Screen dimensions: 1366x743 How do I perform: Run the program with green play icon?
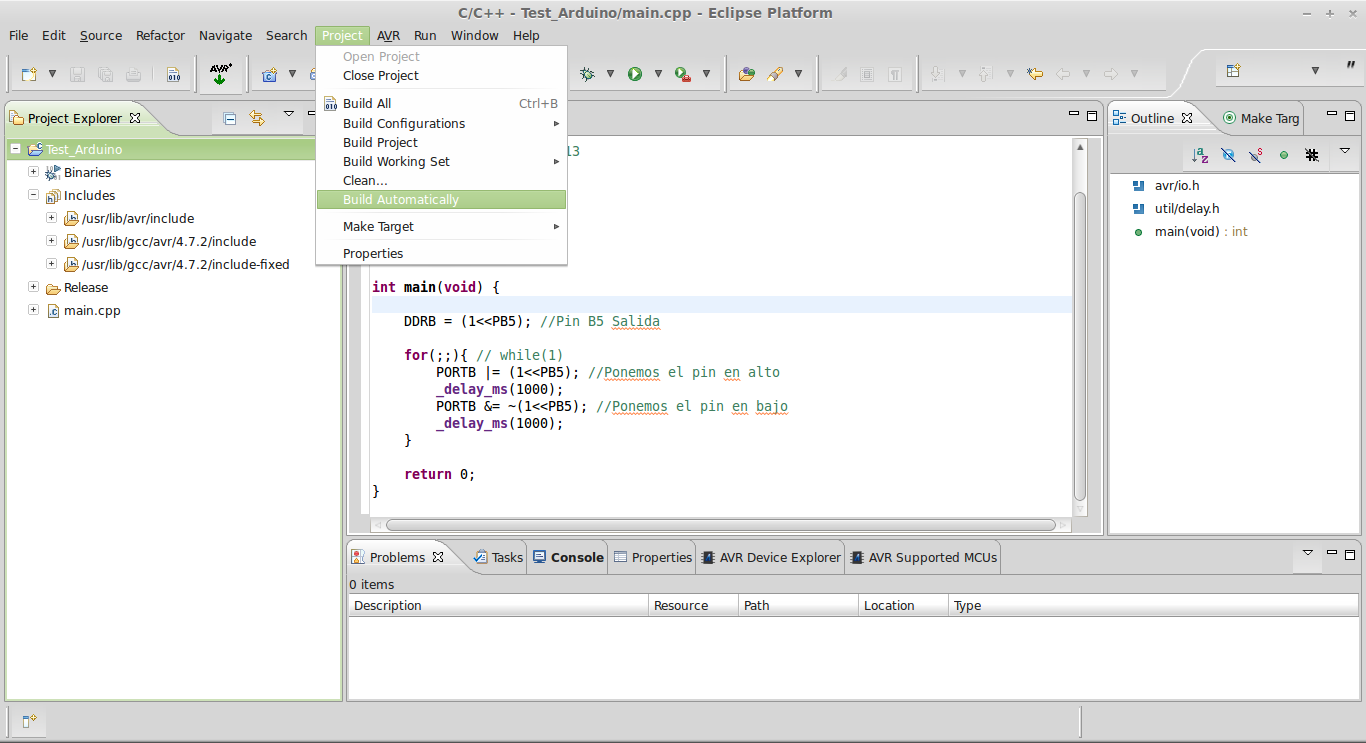[x=634, y=74]
